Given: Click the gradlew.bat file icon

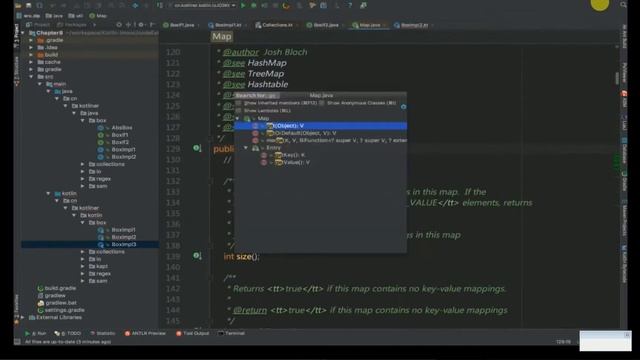Looking at the screenshot, I should pos(40,303).
